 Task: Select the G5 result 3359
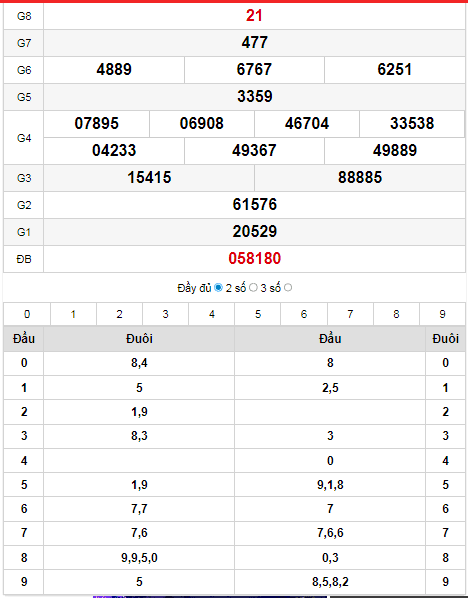[x=255, y=96]
